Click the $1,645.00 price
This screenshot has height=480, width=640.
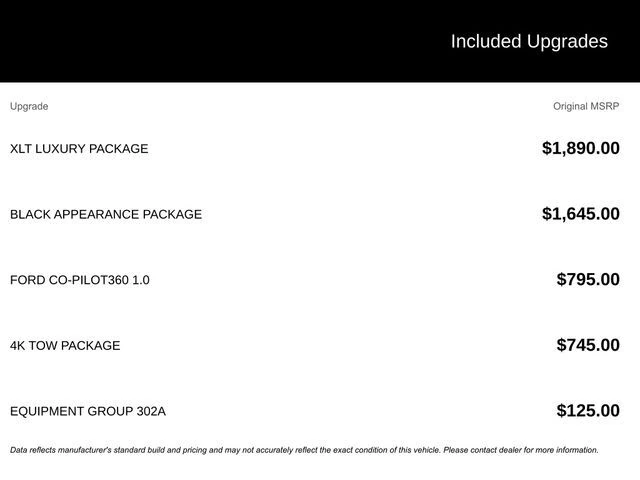coord(580,214)
